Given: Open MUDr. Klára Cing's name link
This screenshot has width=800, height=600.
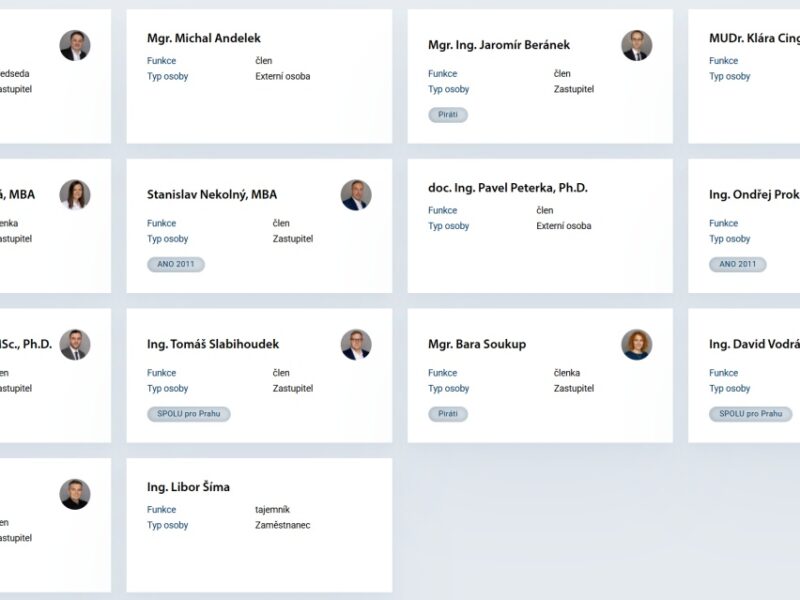Looking at the screenshot, I should [x=754, y=38].
